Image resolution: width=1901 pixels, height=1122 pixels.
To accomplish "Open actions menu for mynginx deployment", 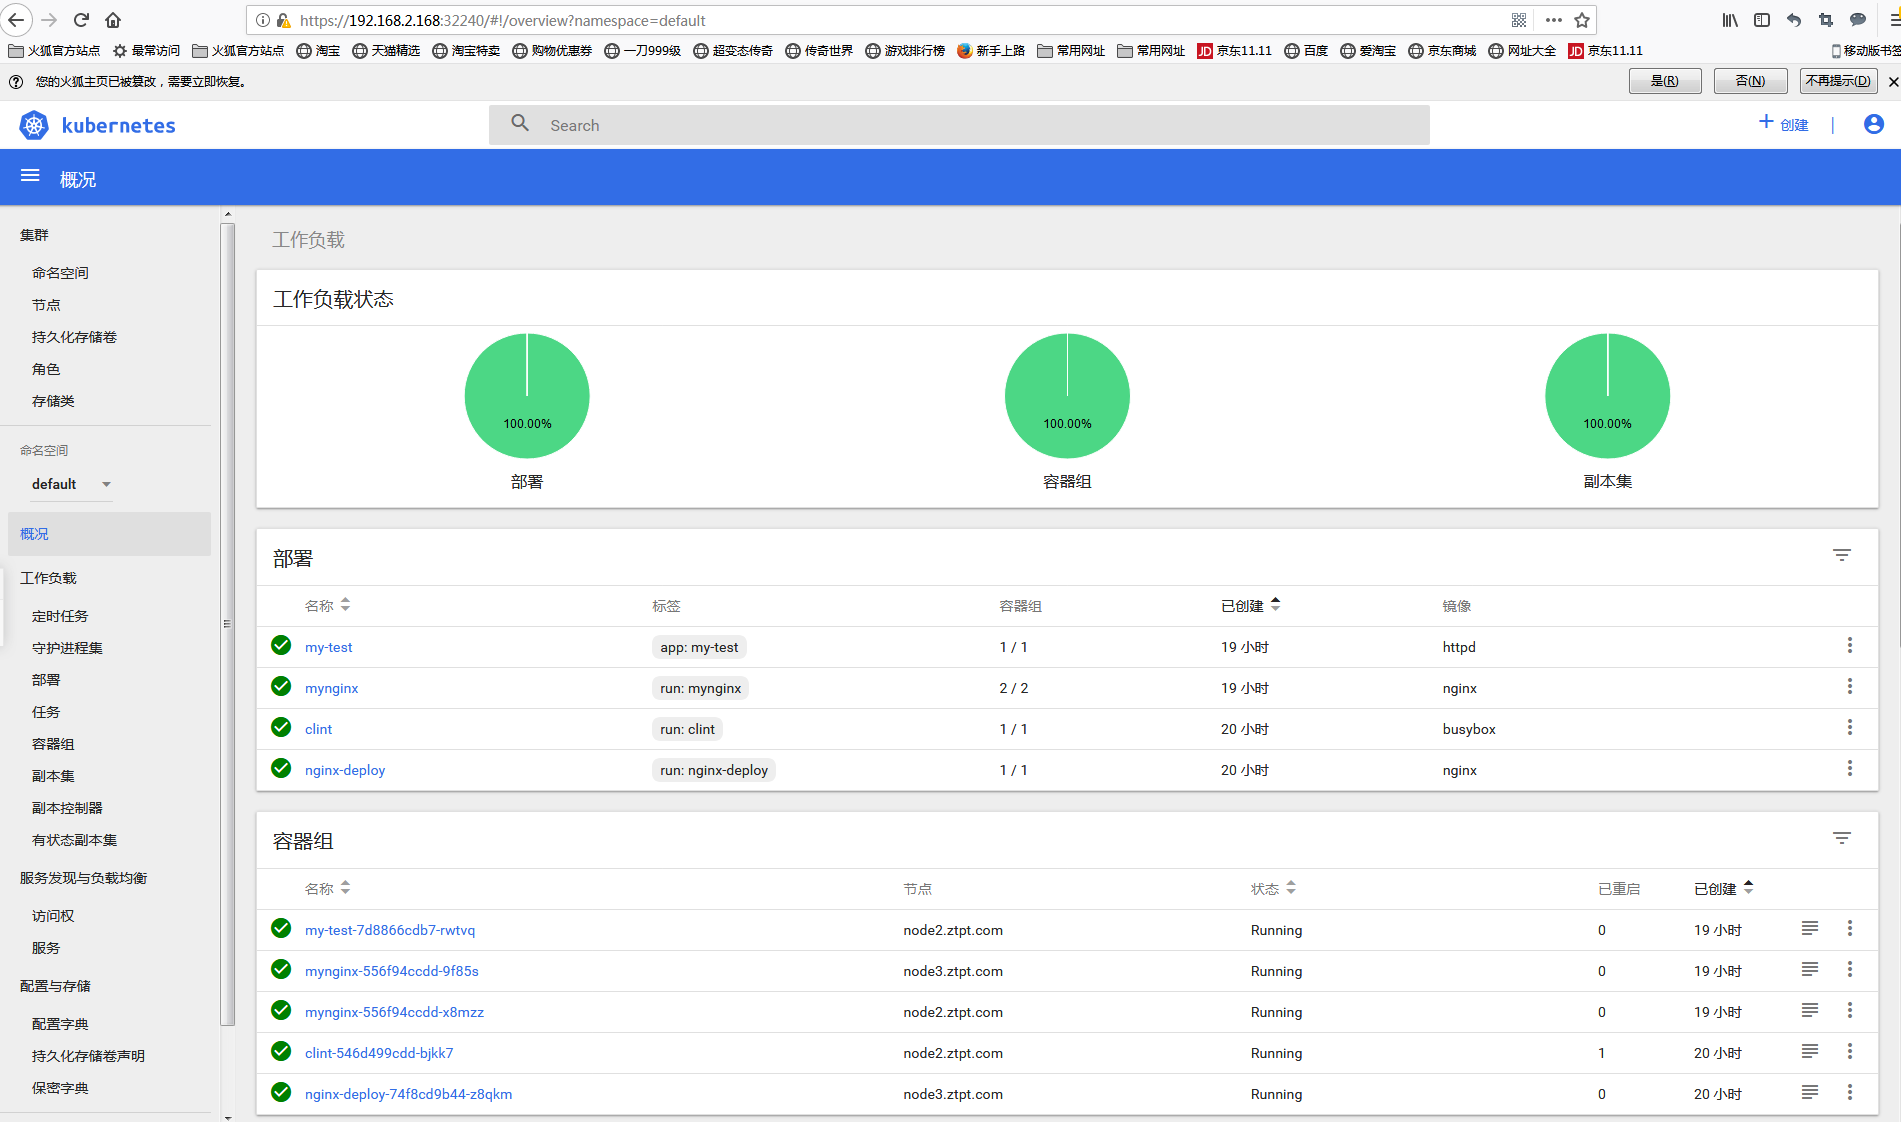I will 1849,687.
